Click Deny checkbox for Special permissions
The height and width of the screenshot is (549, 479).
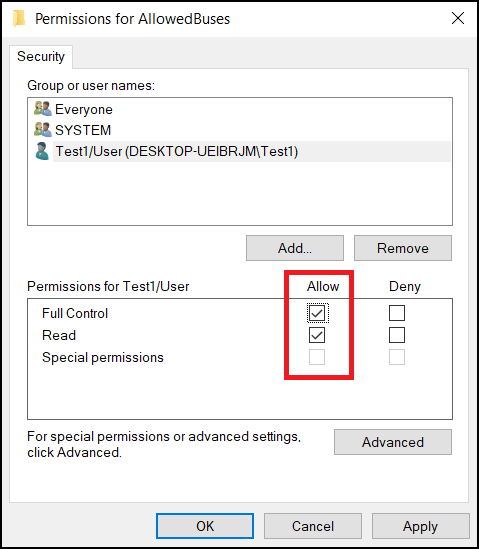coord(397,357)
